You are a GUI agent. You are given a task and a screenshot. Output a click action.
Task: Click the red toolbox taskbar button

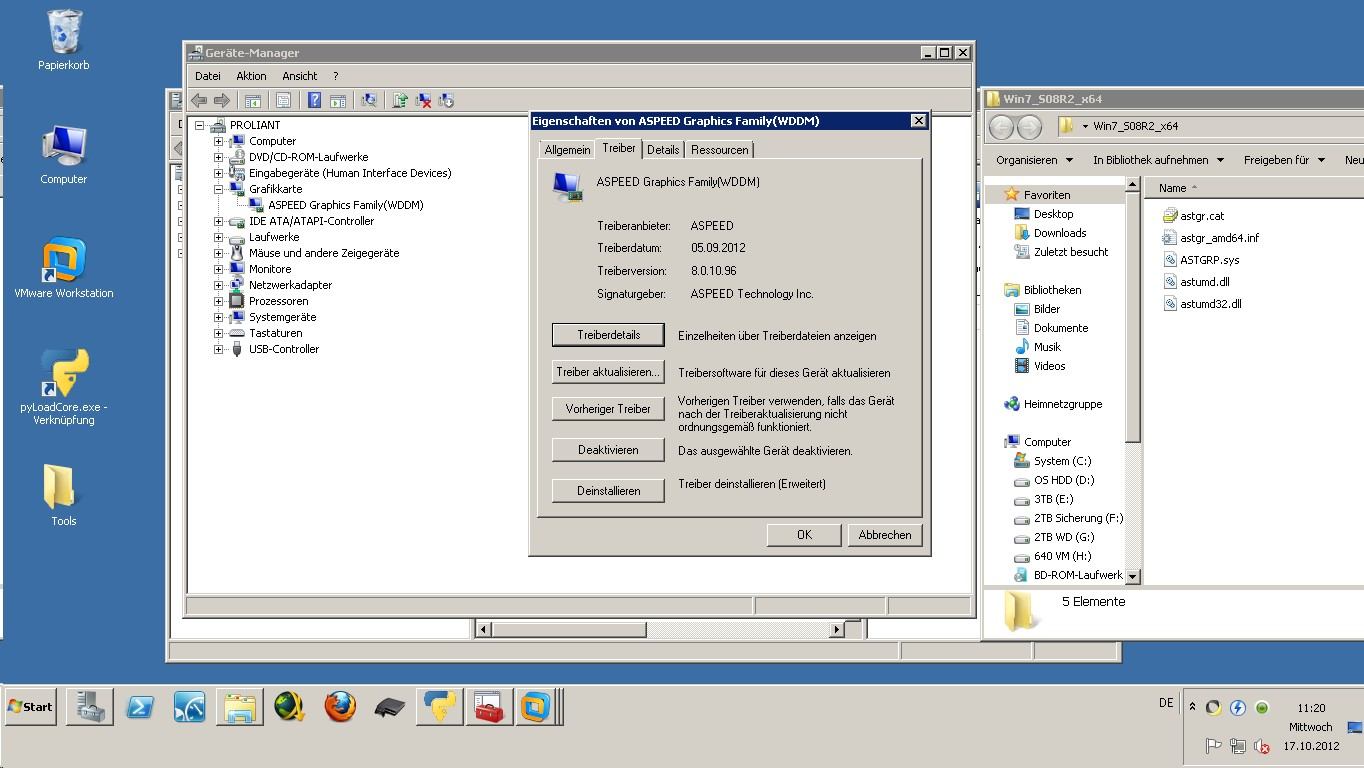click(489, 707)
